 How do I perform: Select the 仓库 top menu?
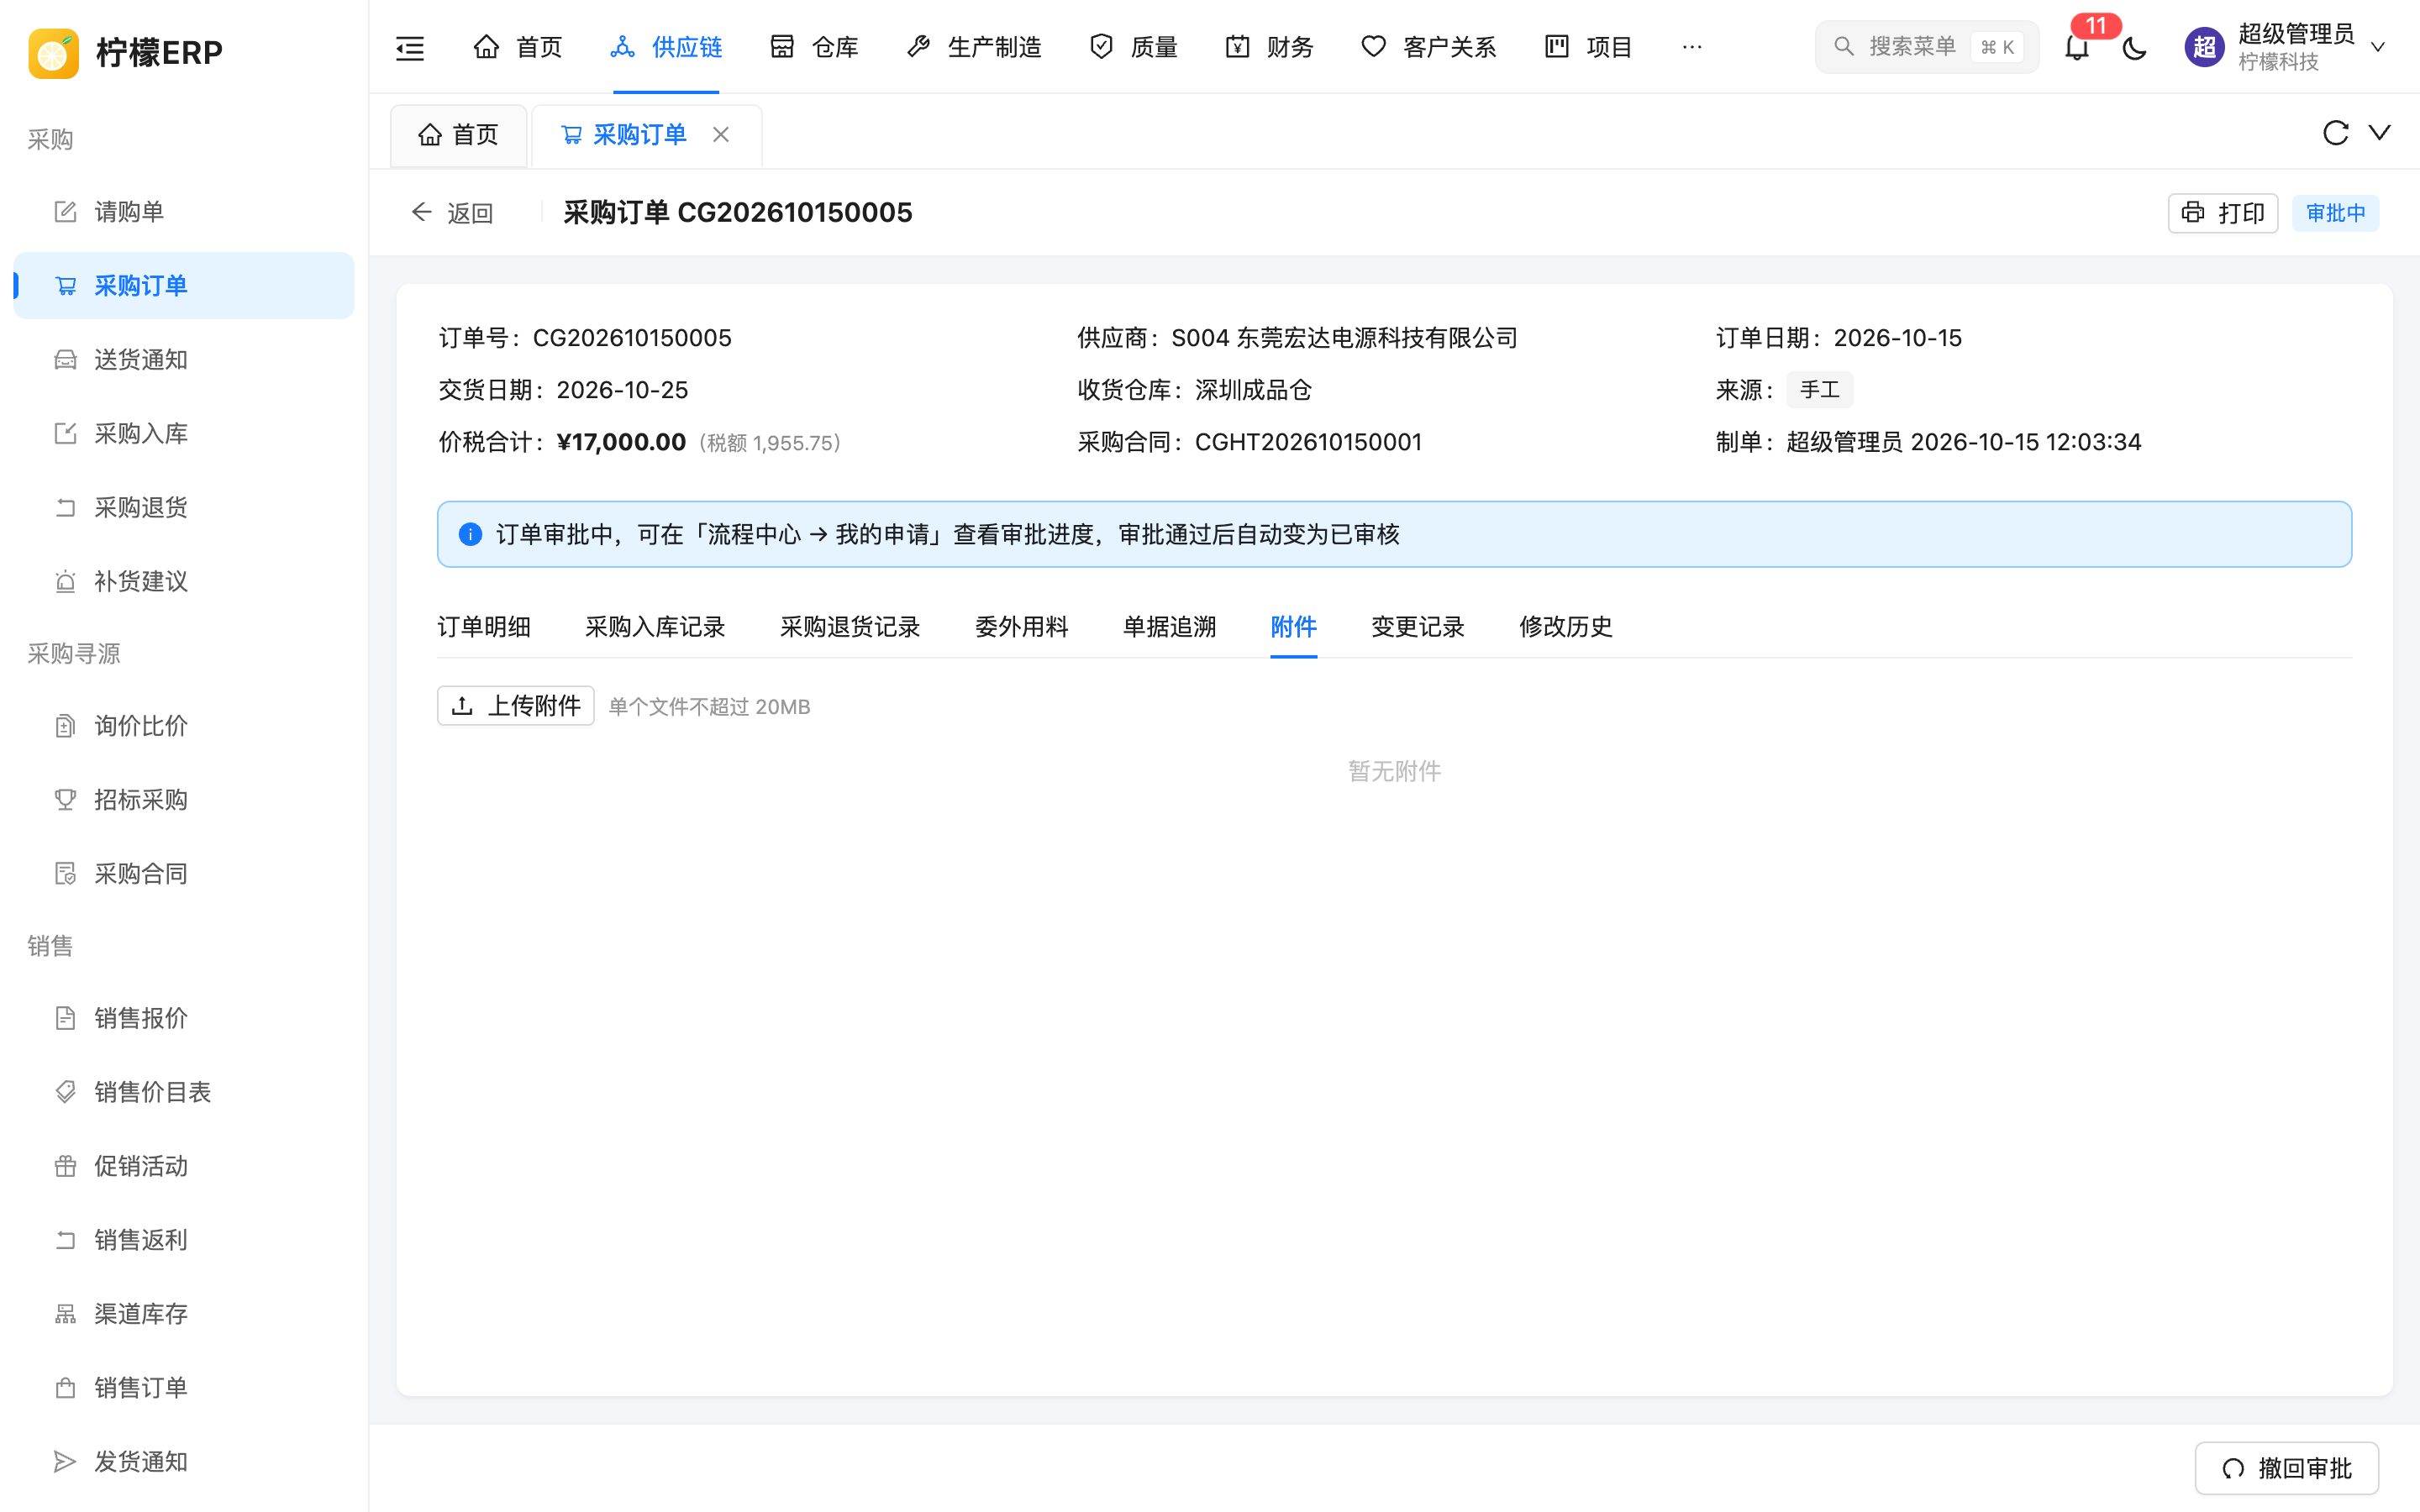(x=814, y=47)
